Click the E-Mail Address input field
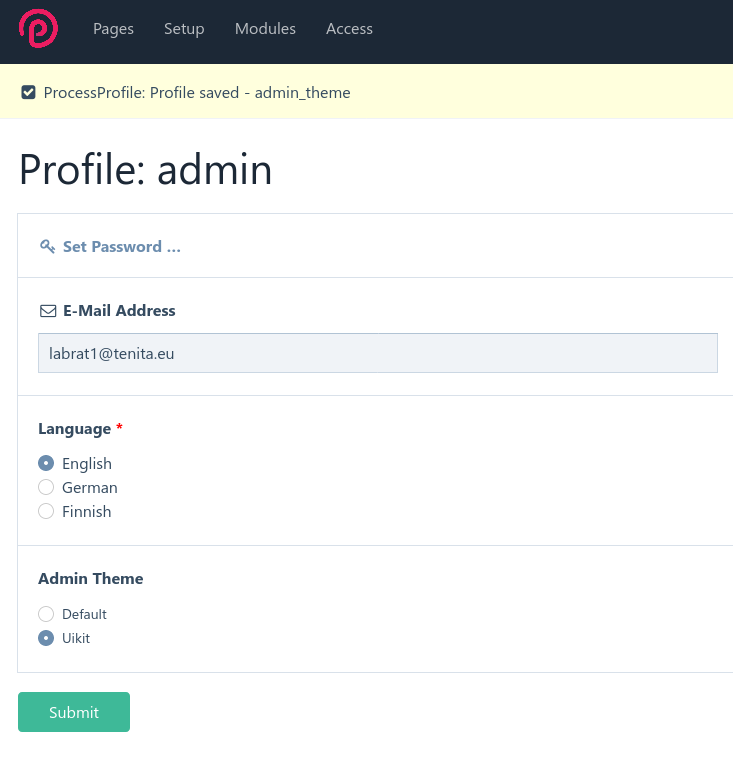This screenshot has width=733, height=758. pos(378,353)
